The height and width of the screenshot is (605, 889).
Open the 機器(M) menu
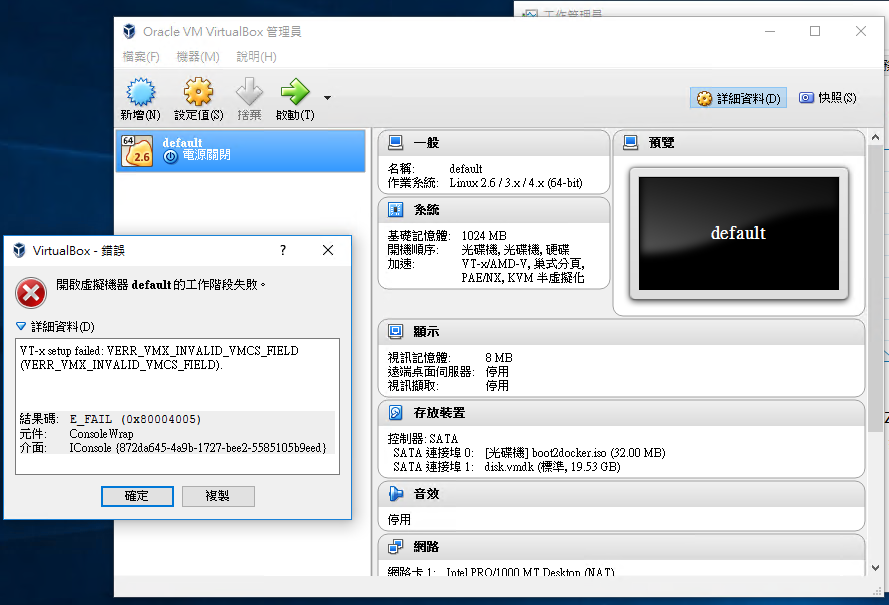pos(197,57)
